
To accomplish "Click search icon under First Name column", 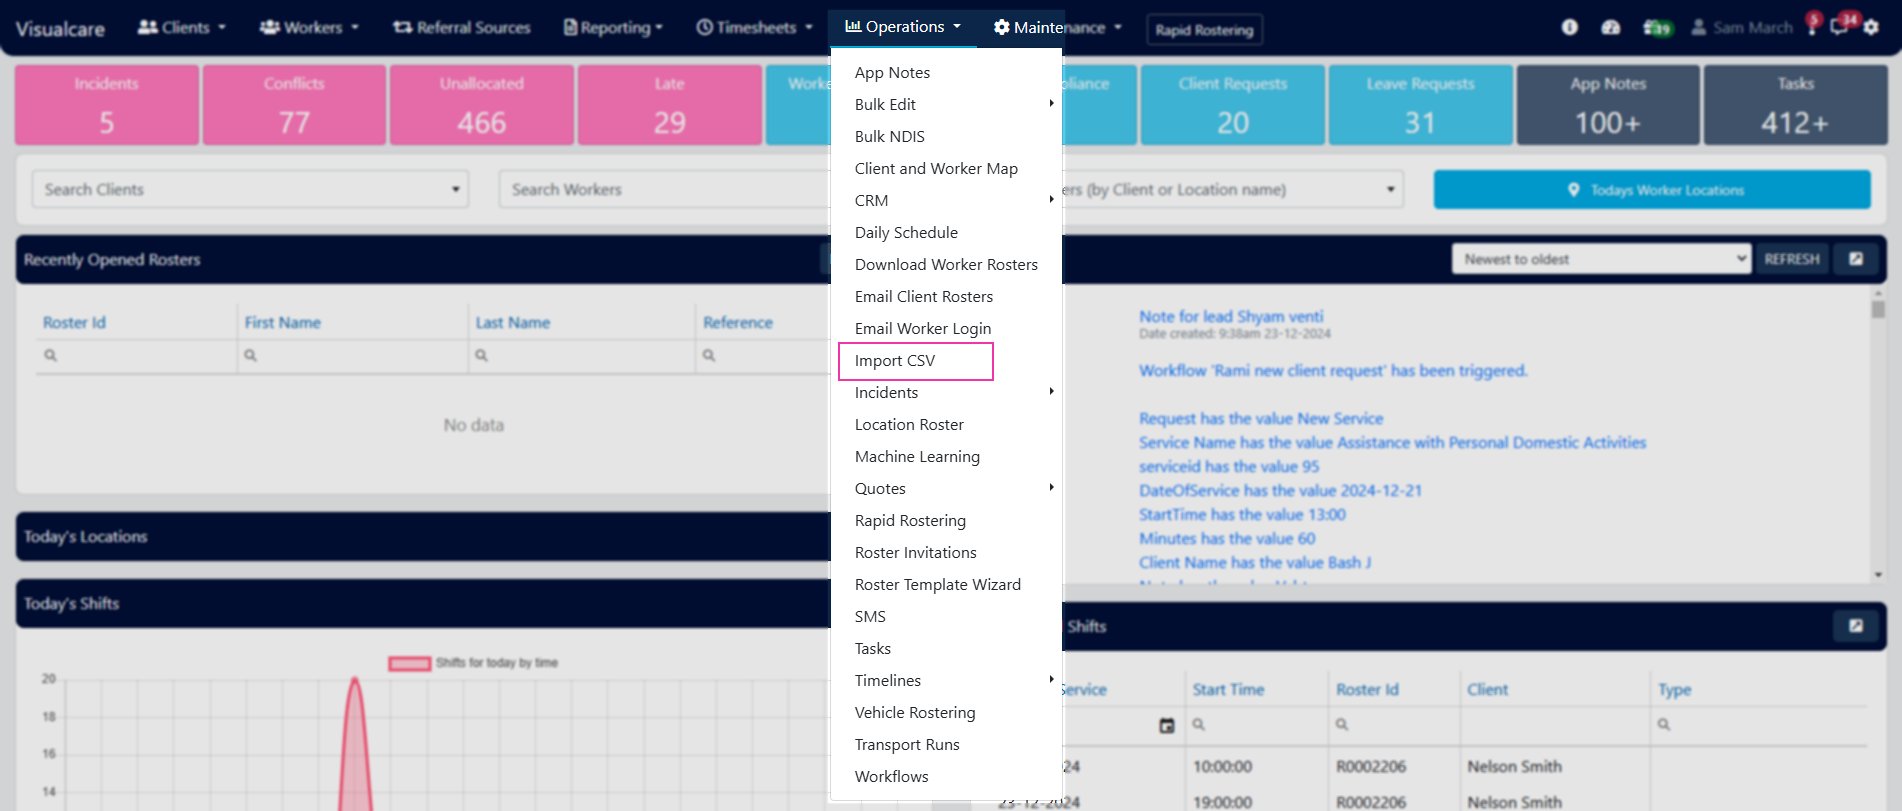I will pos(251,355).
